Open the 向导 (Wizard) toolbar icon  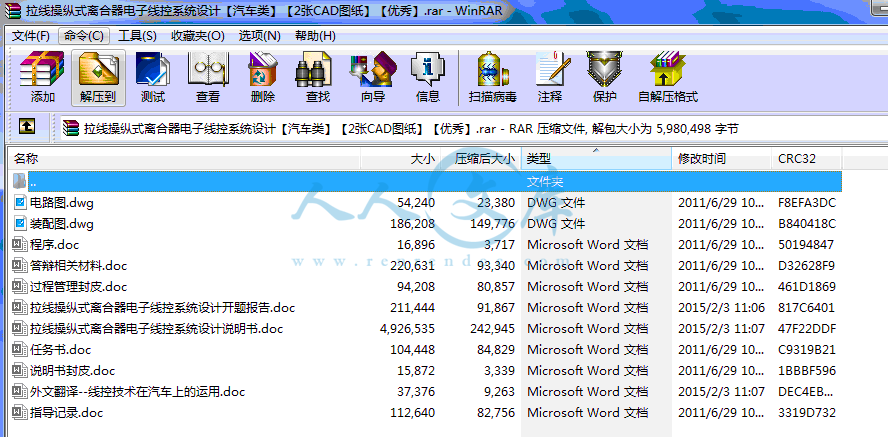coord(373,69)
